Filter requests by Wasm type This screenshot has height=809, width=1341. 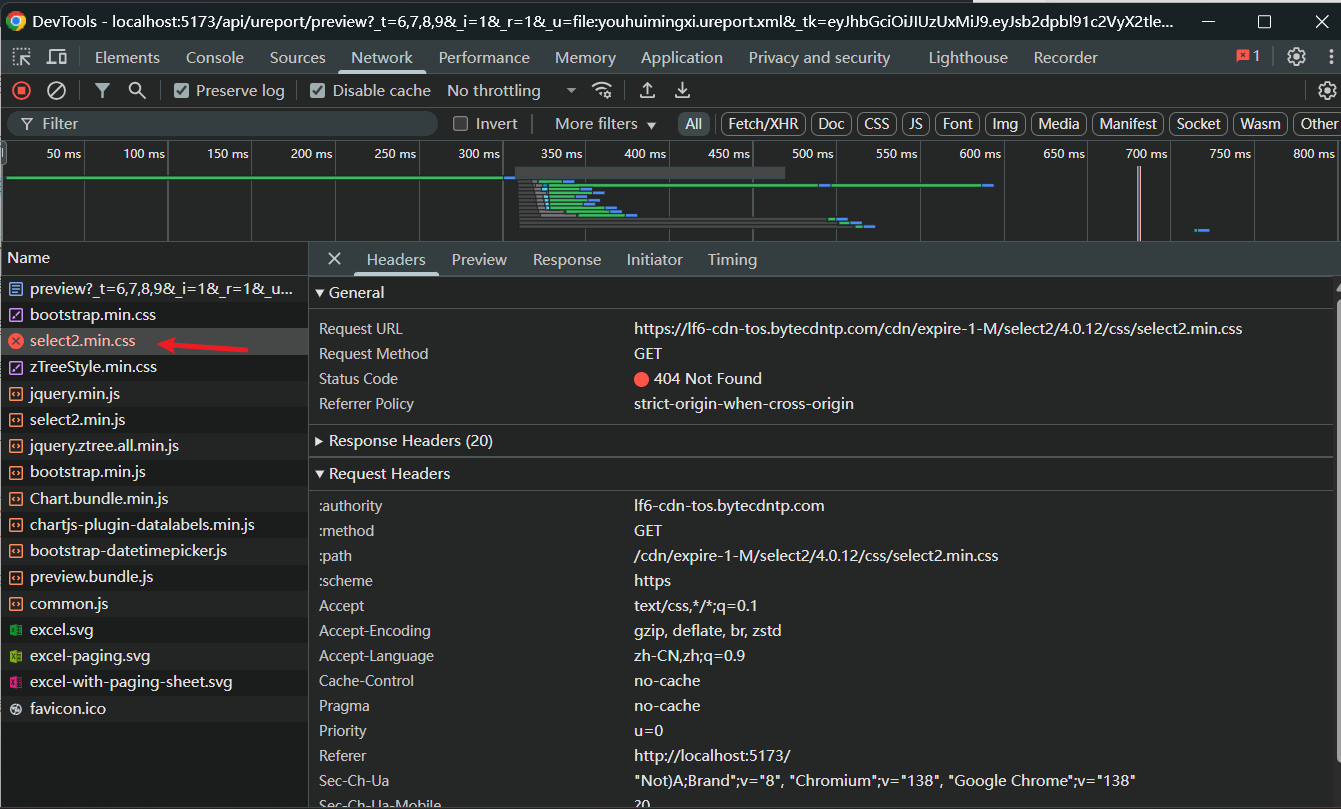coord(1260,124)
